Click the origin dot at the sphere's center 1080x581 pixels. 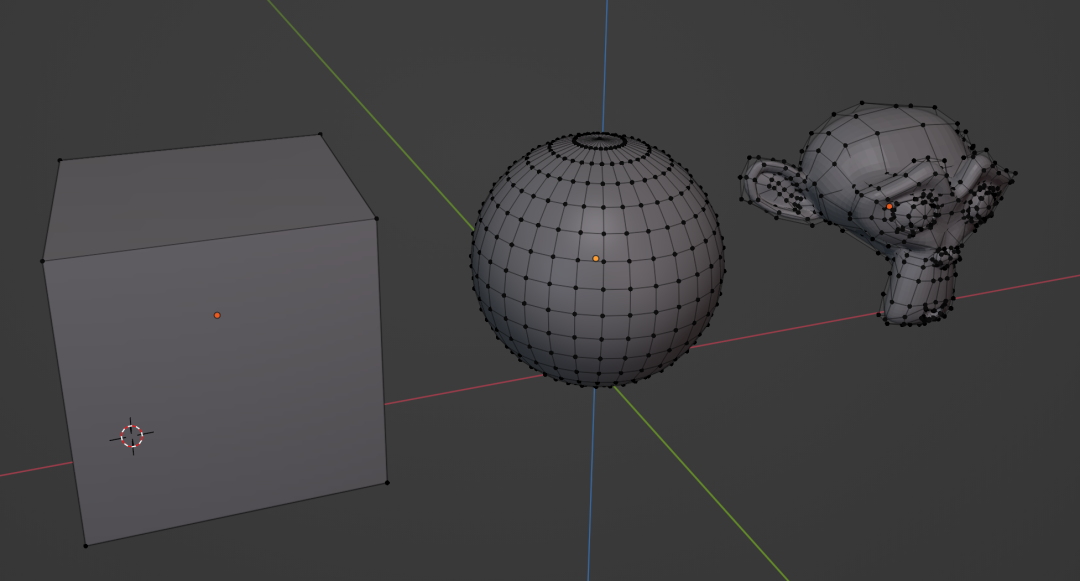(x=596, y=259)
